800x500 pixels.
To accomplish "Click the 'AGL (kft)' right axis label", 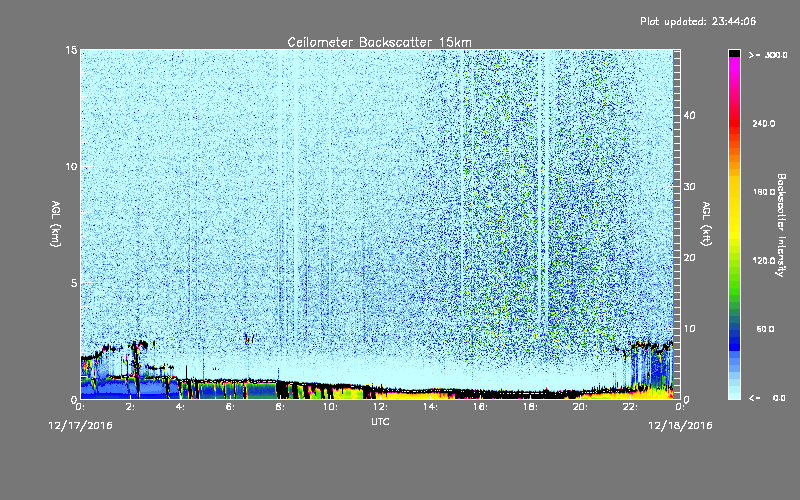I will 706,223.
